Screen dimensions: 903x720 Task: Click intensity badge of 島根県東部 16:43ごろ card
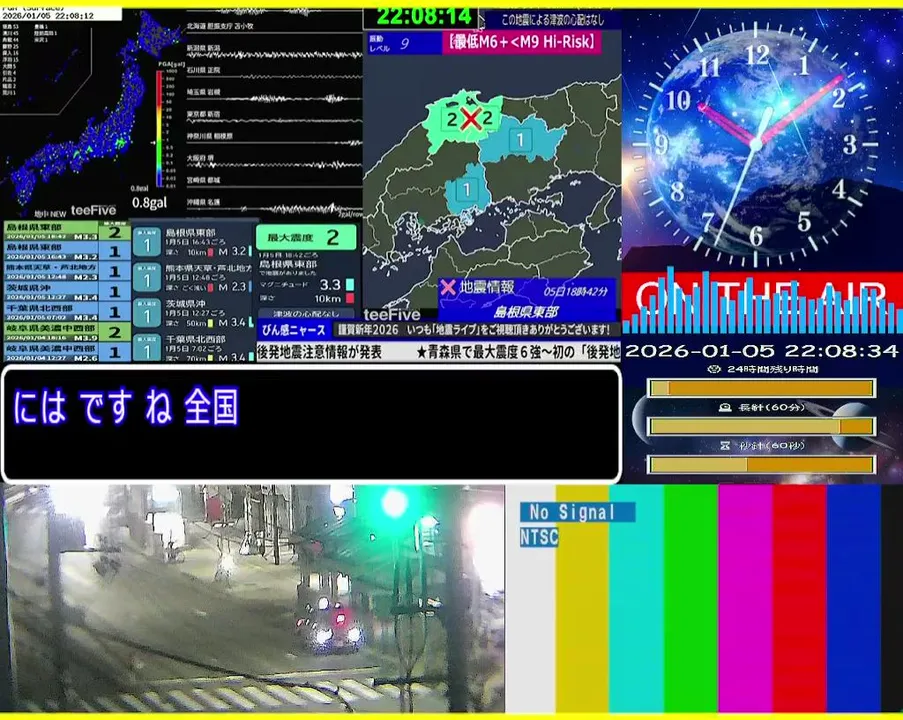pos(147,242)
